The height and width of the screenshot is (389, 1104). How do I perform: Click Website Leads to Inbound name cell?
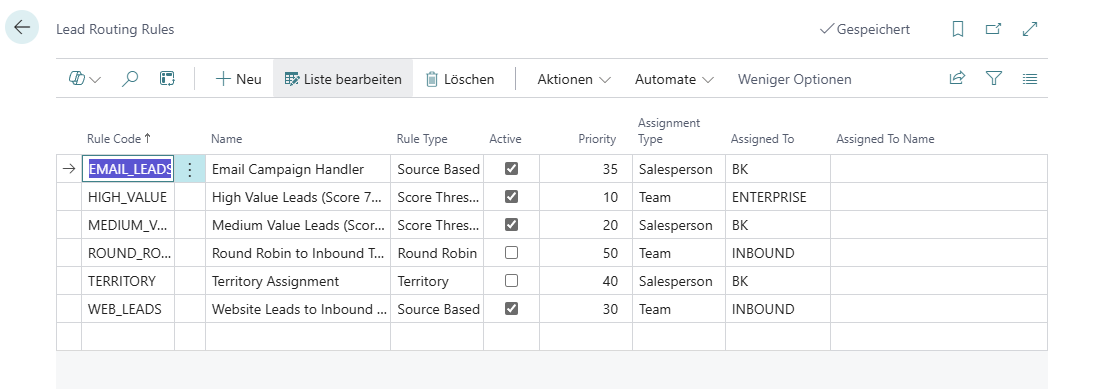click(x=298, y=309)
